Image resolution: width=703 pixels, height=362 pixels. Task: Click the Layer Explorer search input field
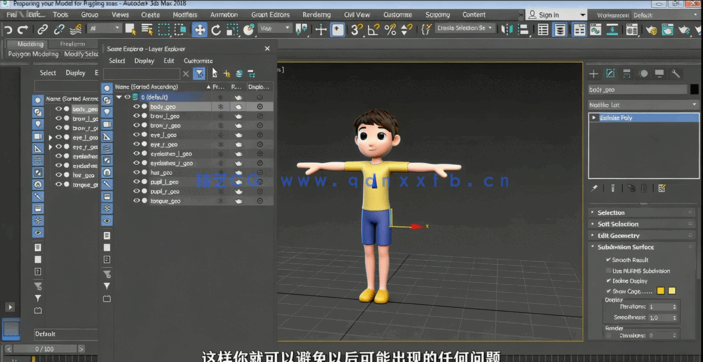pyautogui.click(x=141, y=74)
